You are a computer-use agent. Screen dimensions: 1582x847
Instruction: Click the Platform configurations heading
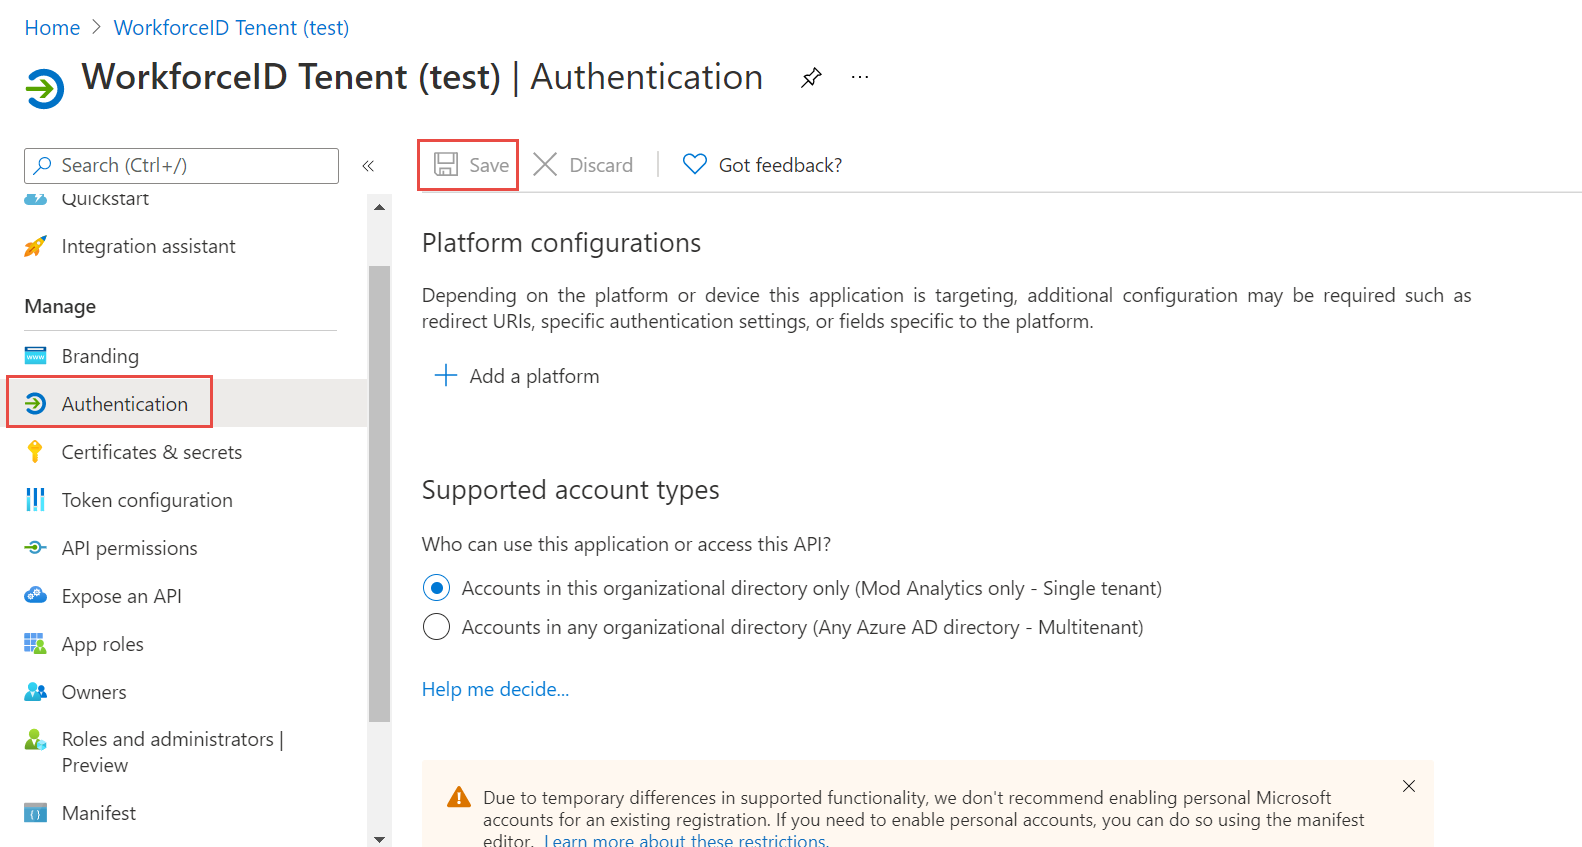[x=561, y=243]
